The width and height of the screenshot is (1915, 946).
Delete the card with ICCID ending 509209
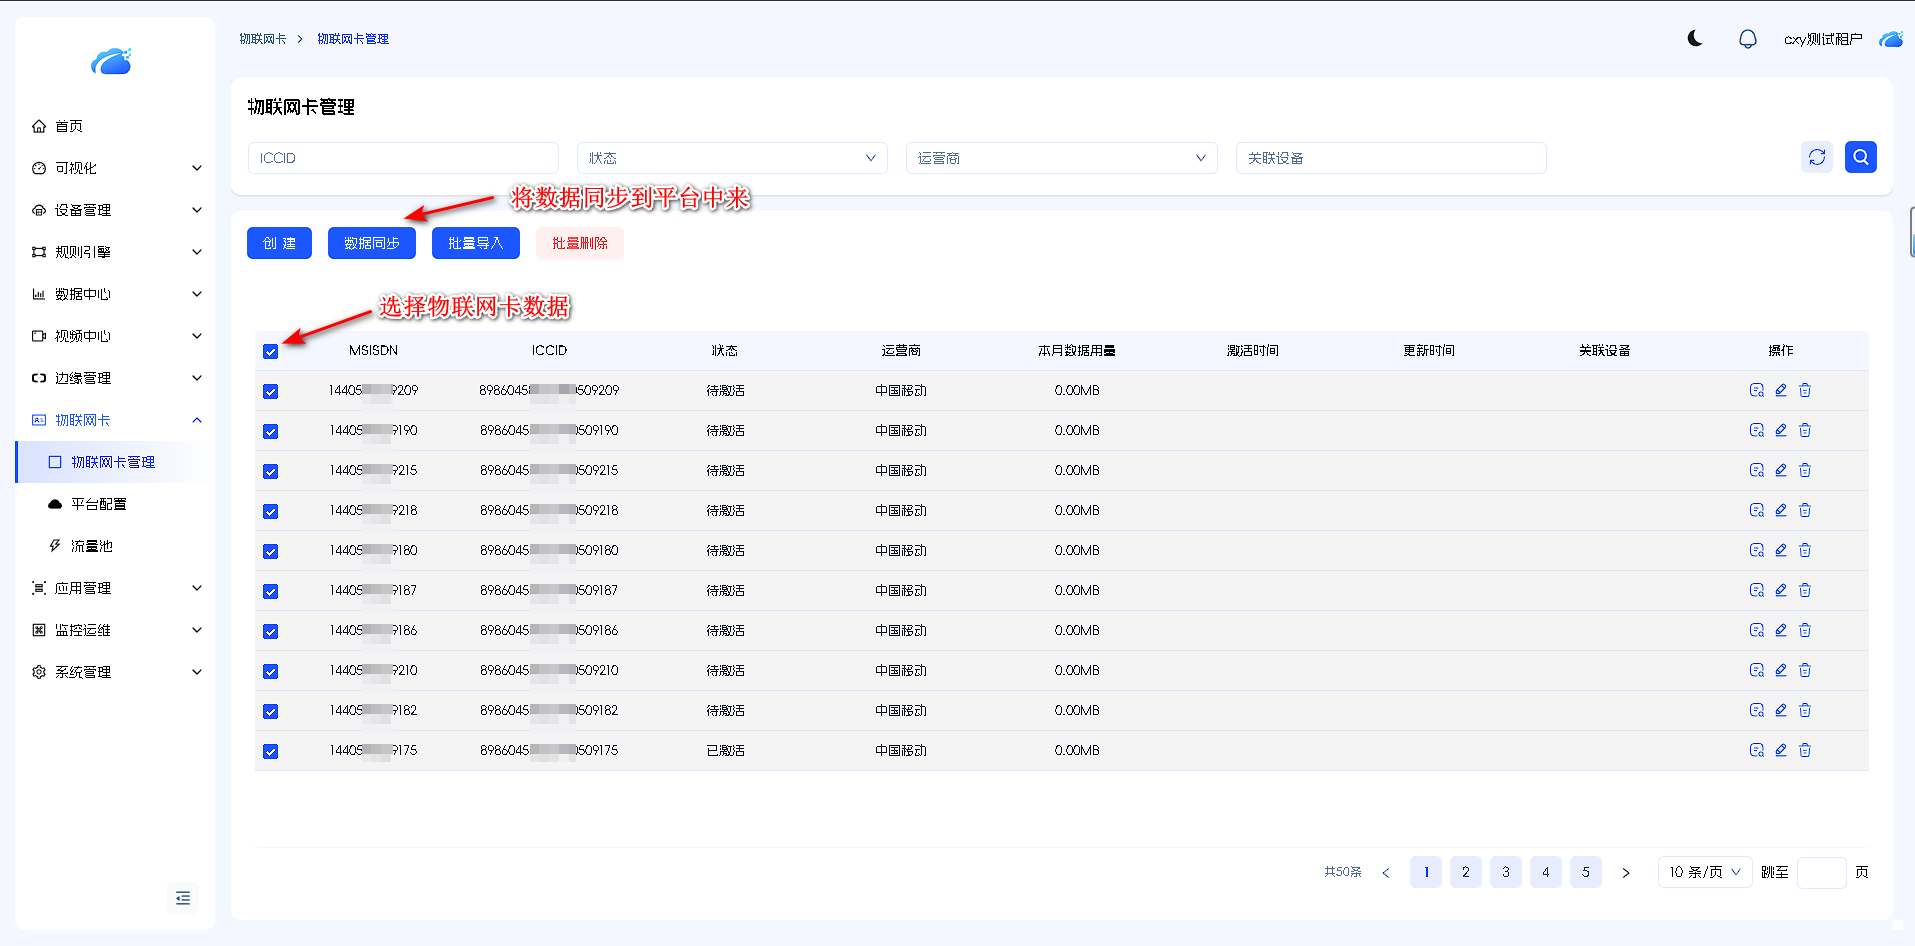pyautogui.click(x=1805, y=390)
